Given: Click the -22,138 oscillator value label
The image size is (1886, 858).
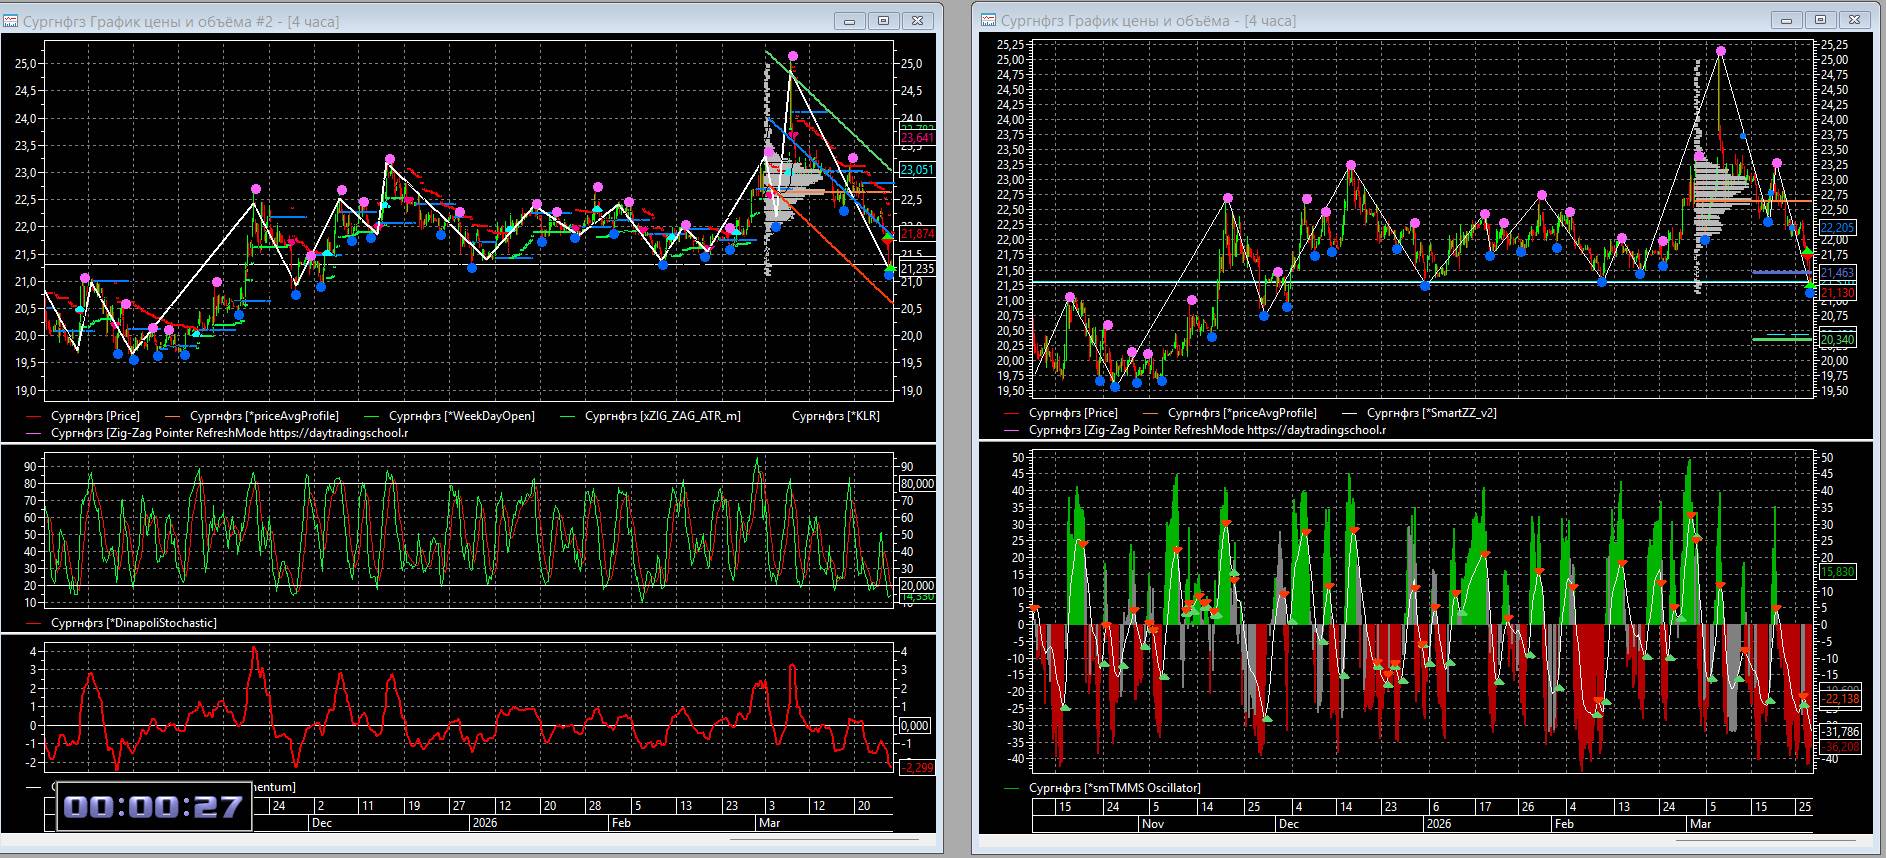Looking at the screenshot, I should (x=1840, y=699).
